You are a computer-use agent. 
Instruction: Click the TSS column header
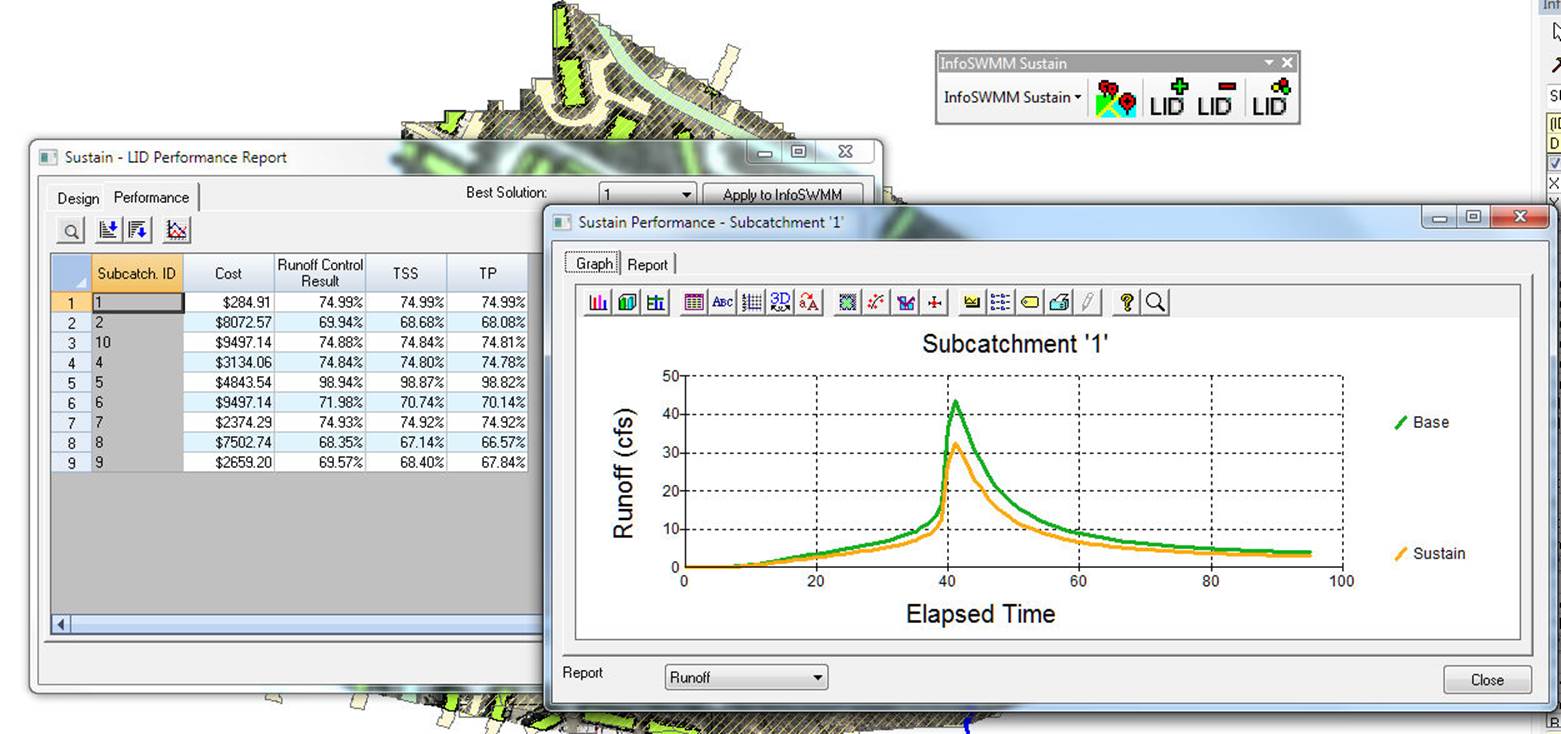406,273
